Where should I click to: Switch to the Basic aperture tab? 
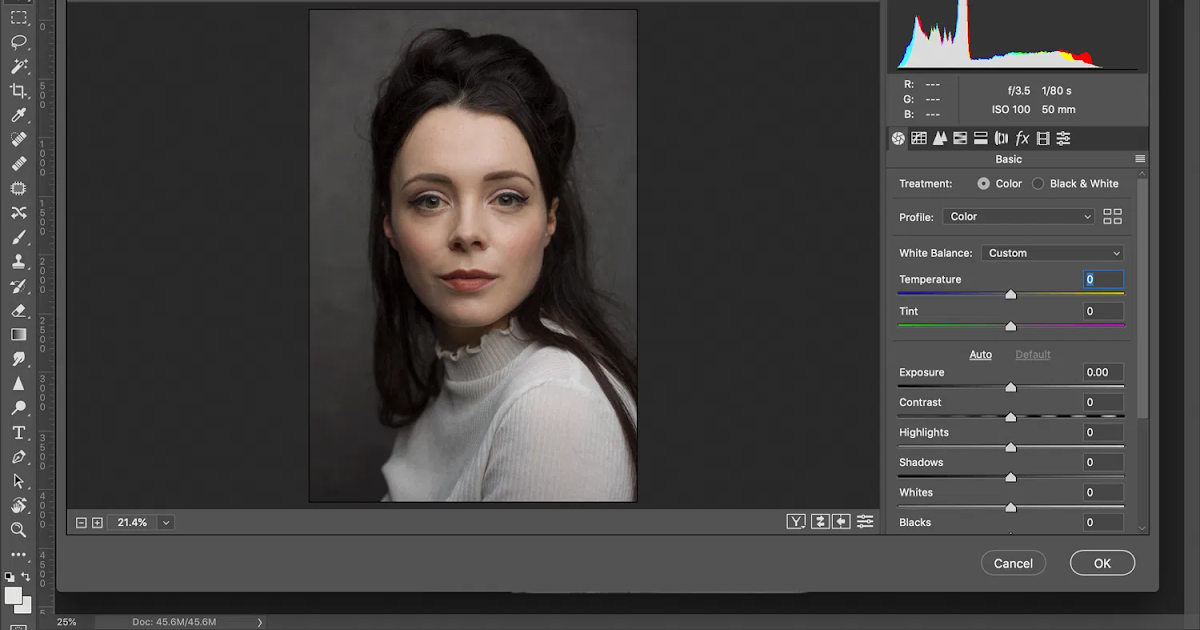click(x=898, y=138)
